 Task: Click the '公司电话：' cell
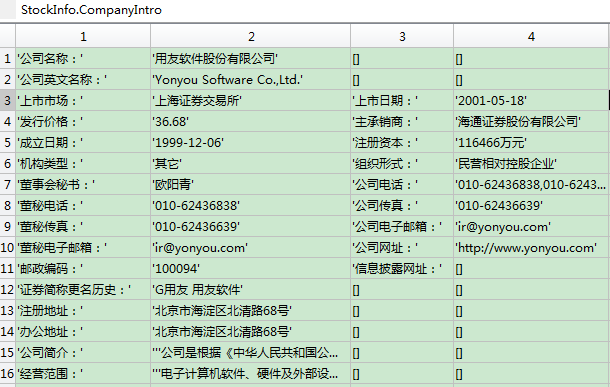402,185
